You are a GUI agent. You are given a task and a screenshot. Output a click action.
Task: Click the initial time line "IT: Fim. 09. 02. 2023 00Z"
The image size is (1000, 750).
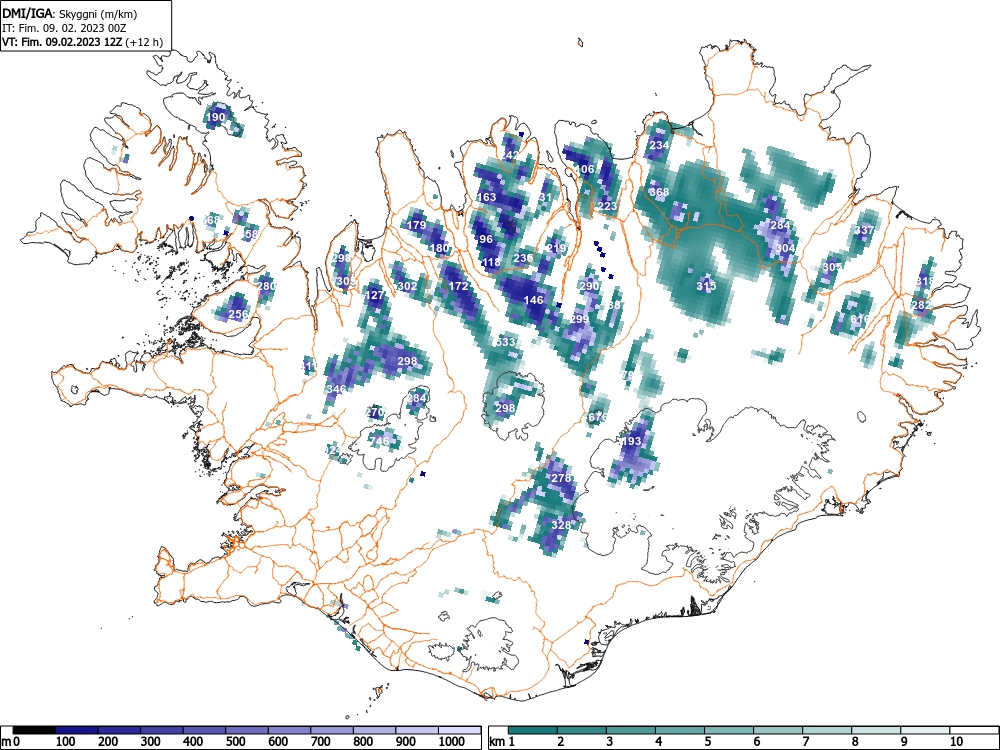pos(64,28)
